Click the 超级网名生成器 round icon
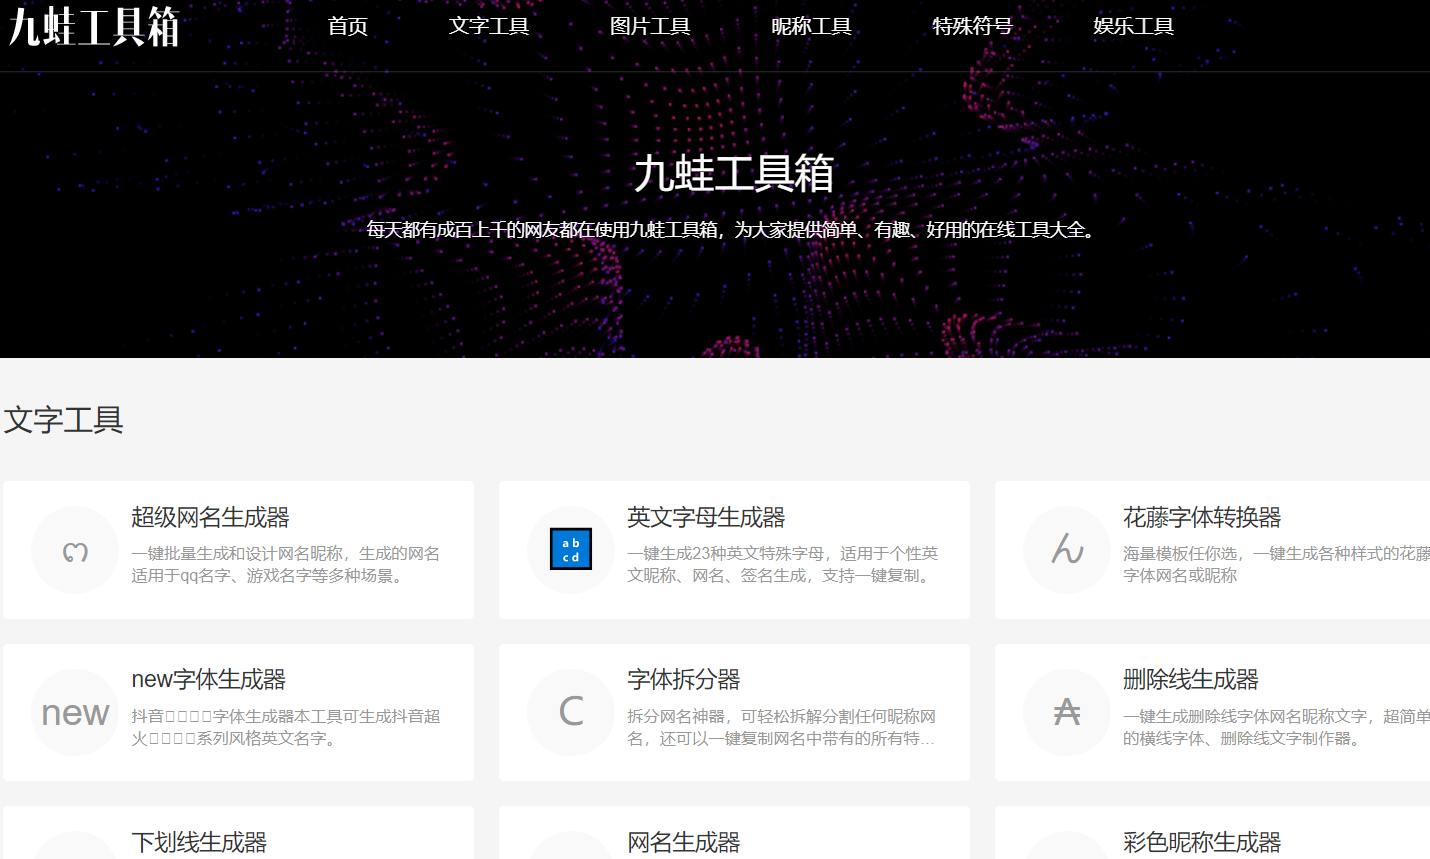Viewport: 1430px width, 859px height. point(75,550)
